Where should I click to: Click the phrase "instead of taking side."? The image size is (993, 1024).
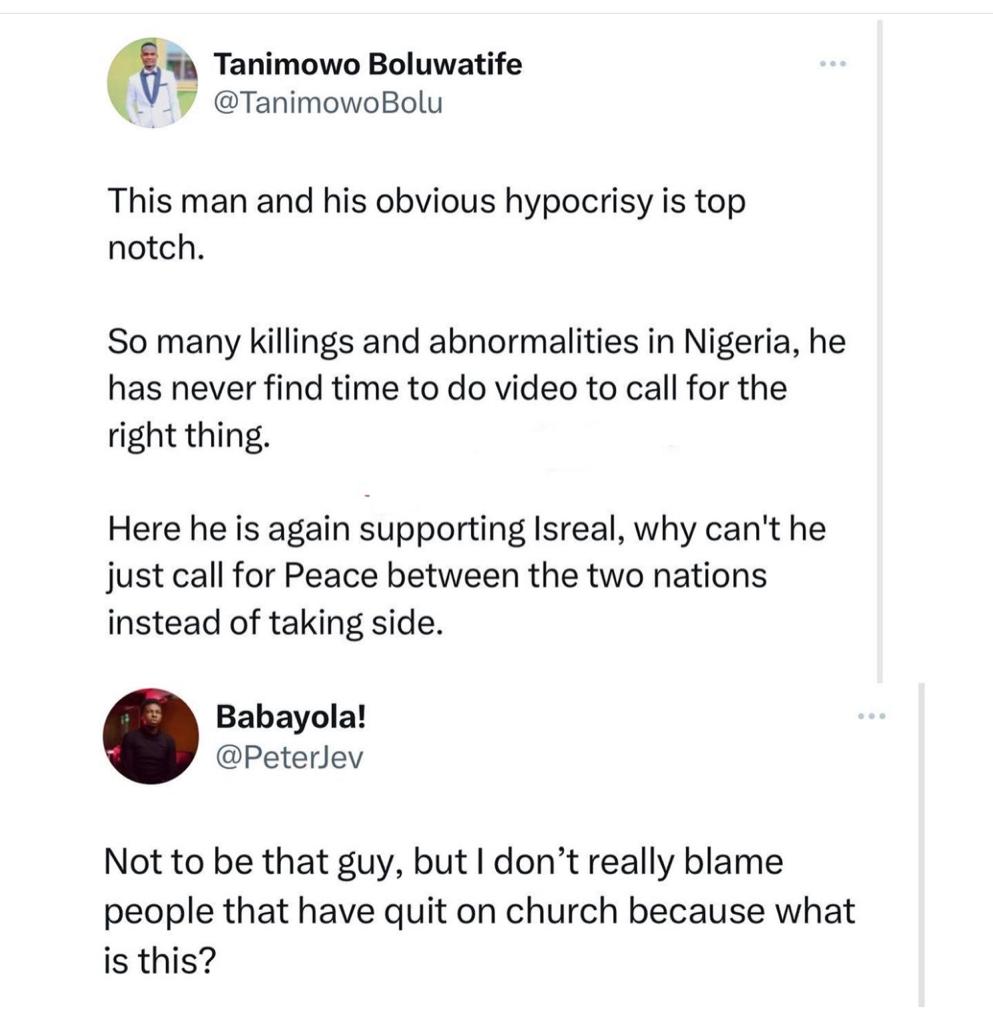pos(273,622)
